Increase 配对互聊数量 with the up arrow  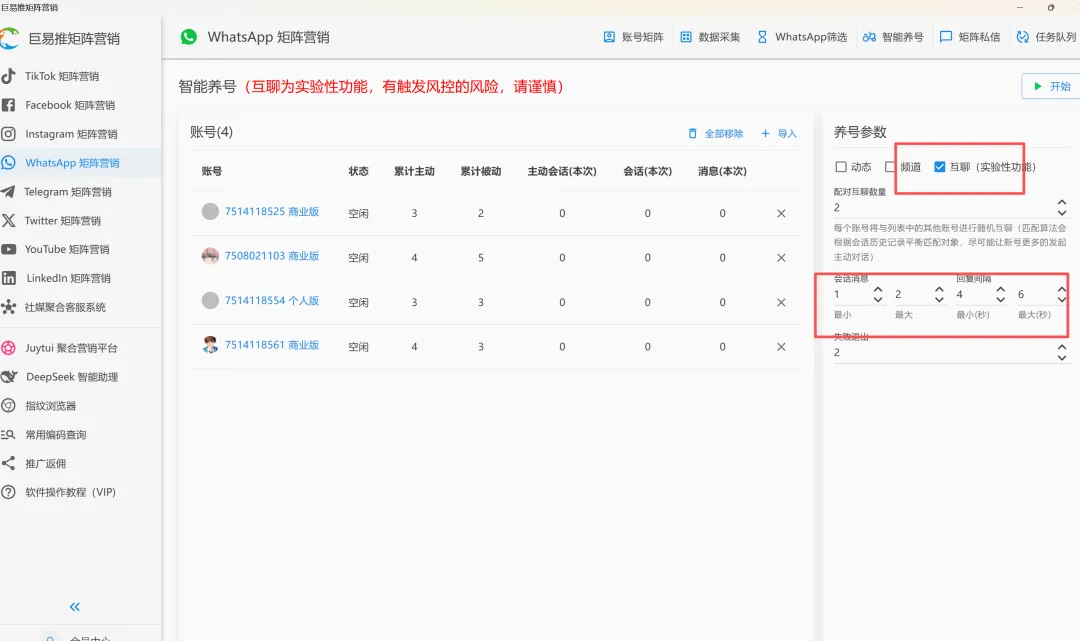click(1064, 203)
